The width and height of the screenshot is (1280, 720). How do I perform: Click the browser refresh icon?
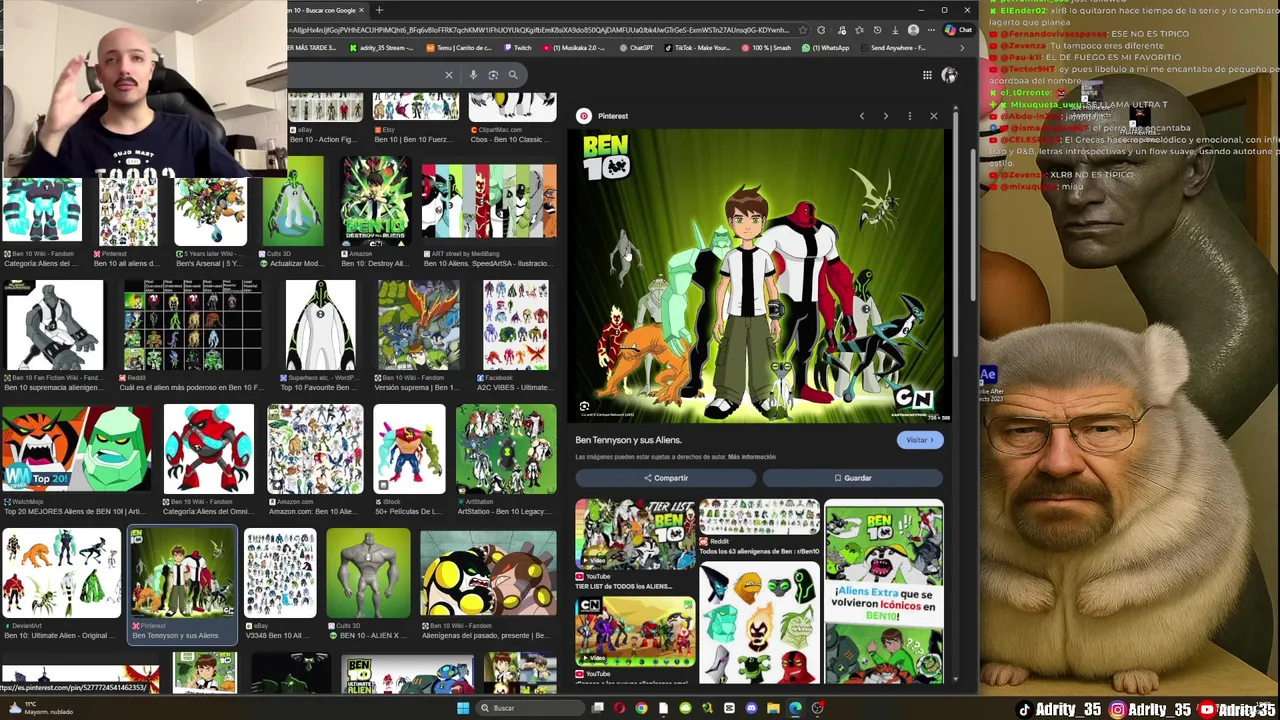(x=821, y=30)
